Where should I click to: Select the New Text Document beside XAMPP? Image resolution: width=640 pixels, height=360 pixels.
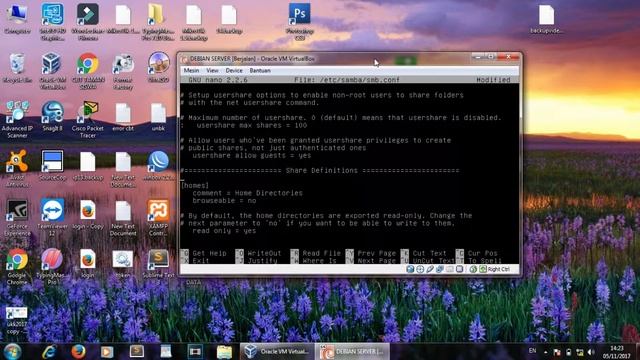pos(123,217)
